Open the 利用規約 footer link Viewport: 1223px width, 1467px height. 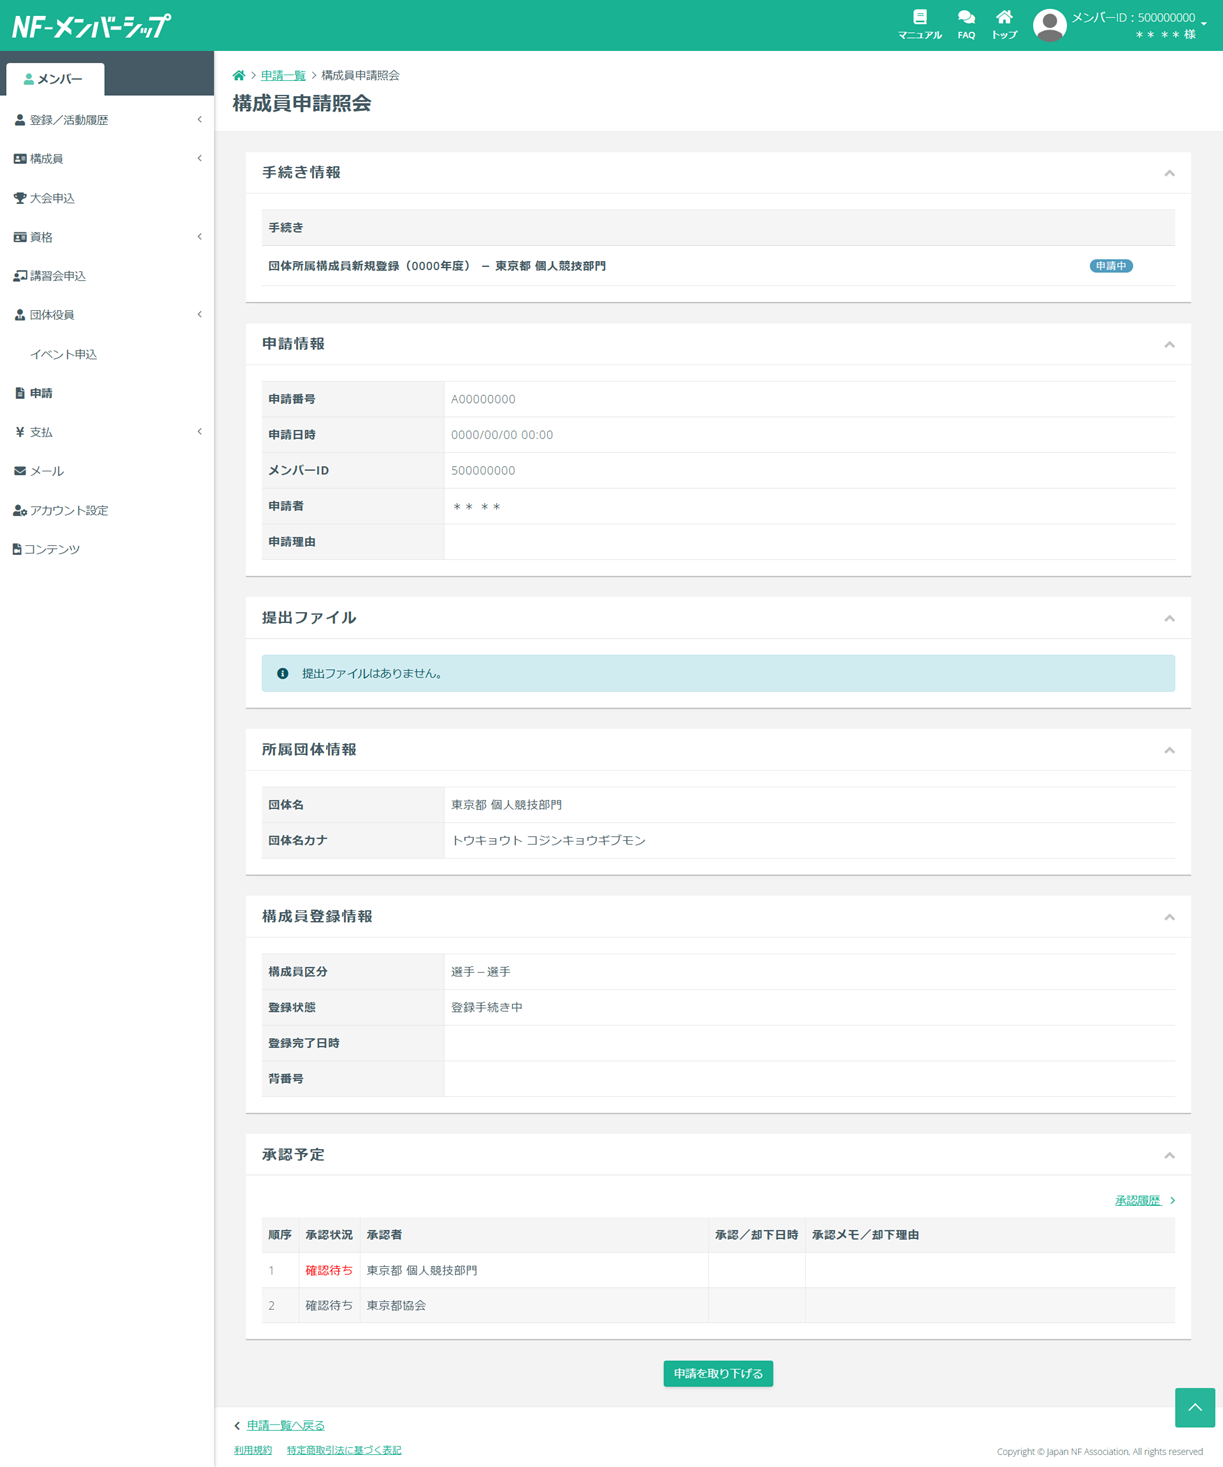point(253,1450)
